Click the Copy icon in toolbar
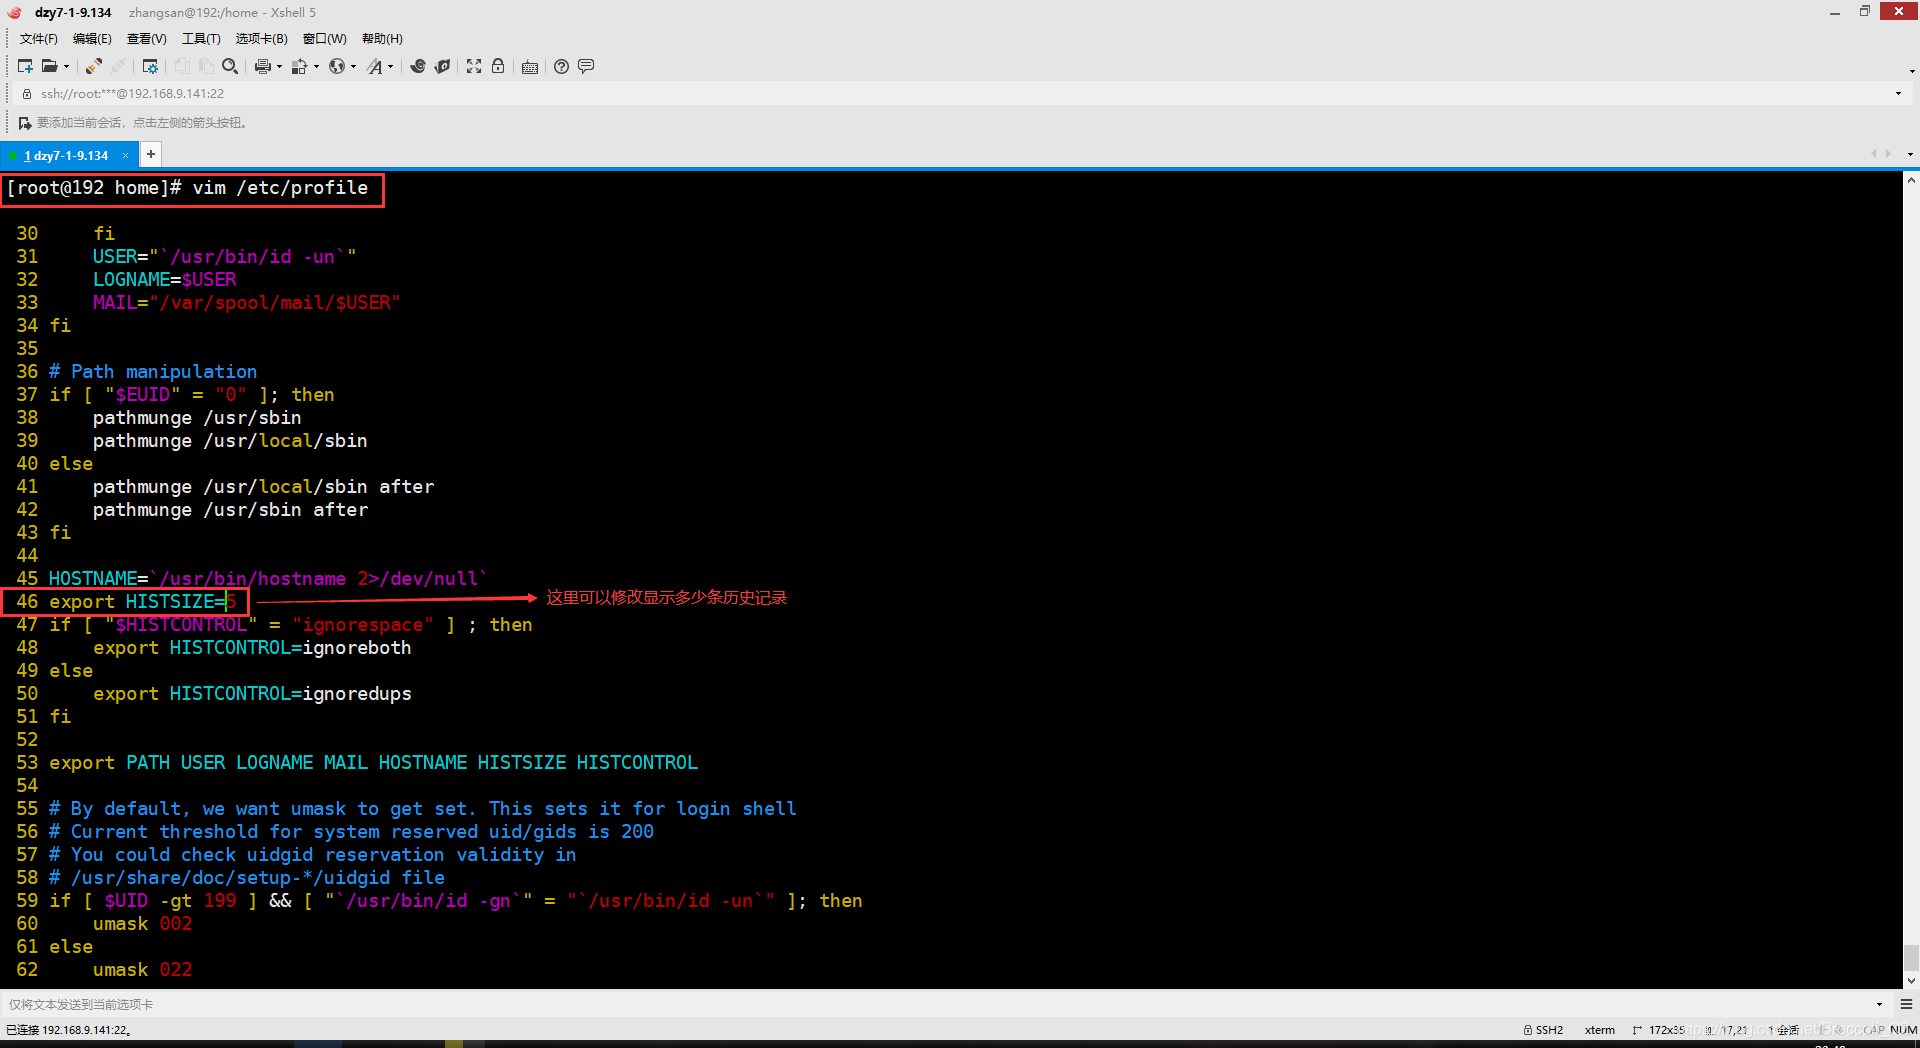The image size is (1920, 1048). (182, 66)
